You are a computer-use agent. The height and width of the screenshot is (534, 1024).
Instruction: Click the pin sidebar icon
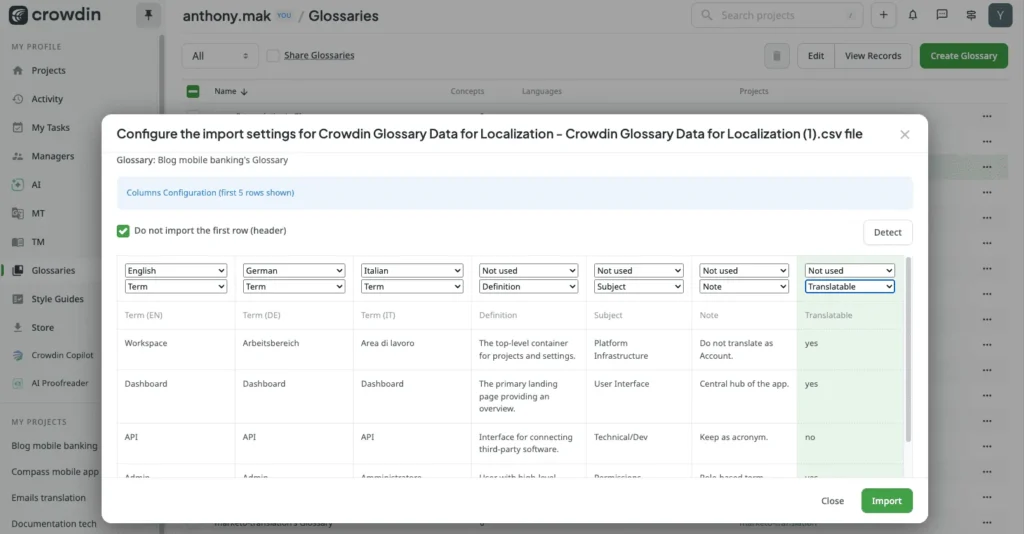pyautogui.click(x=148, y=15)
